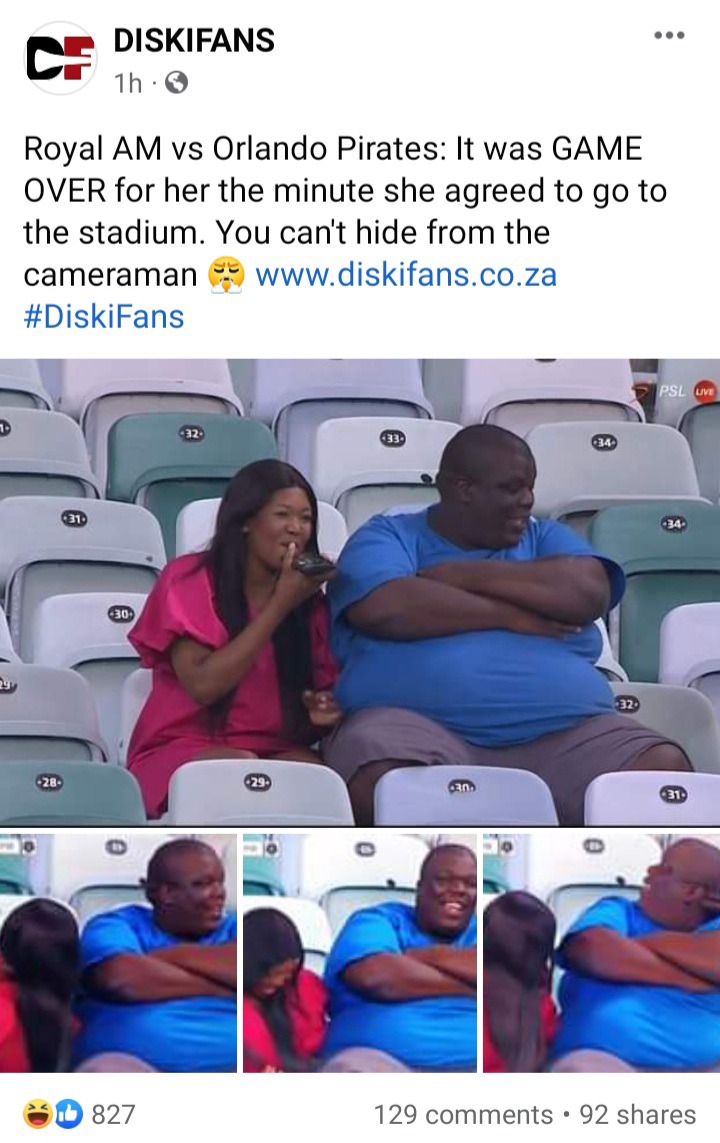View the 92 shares list
This screenshot has width=720, height=1143.
pyautogui.click(x=638, y=1115)
